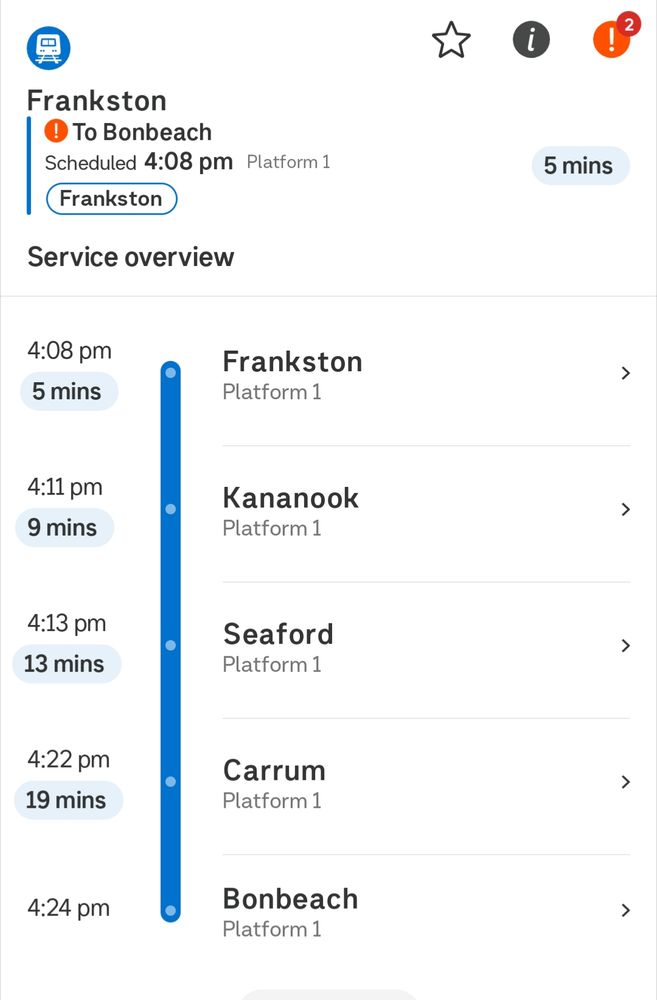This screenshot has height=1000, width=657.
Task: Expand Frankston stop details chevron
Action: tap(625, 374)
